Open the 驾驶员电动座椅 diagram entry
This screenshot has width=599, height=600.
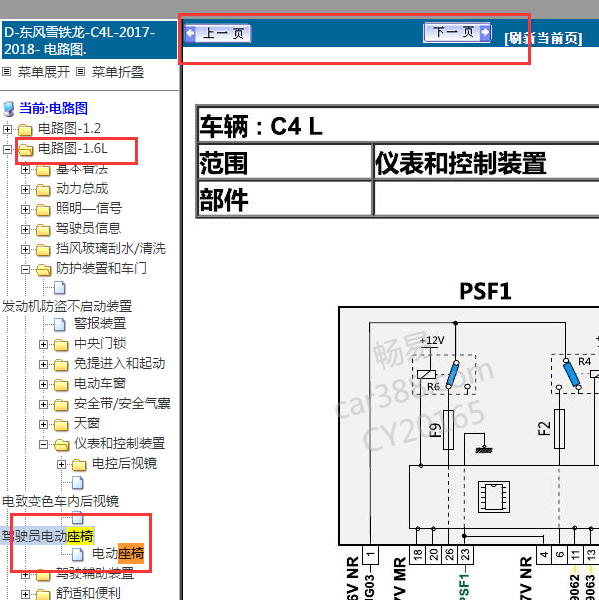pyautogui.click(x=47, y=536)
